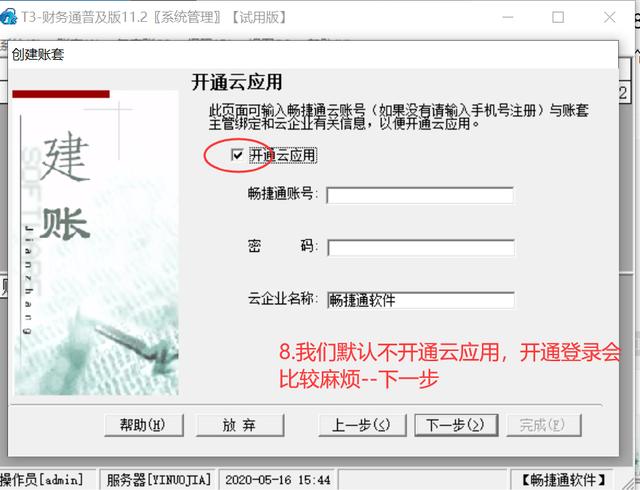This screenshot has width=640, height=490.
Task: Minimize the T3 系统管理 window
Action: [x=507, y=18]
